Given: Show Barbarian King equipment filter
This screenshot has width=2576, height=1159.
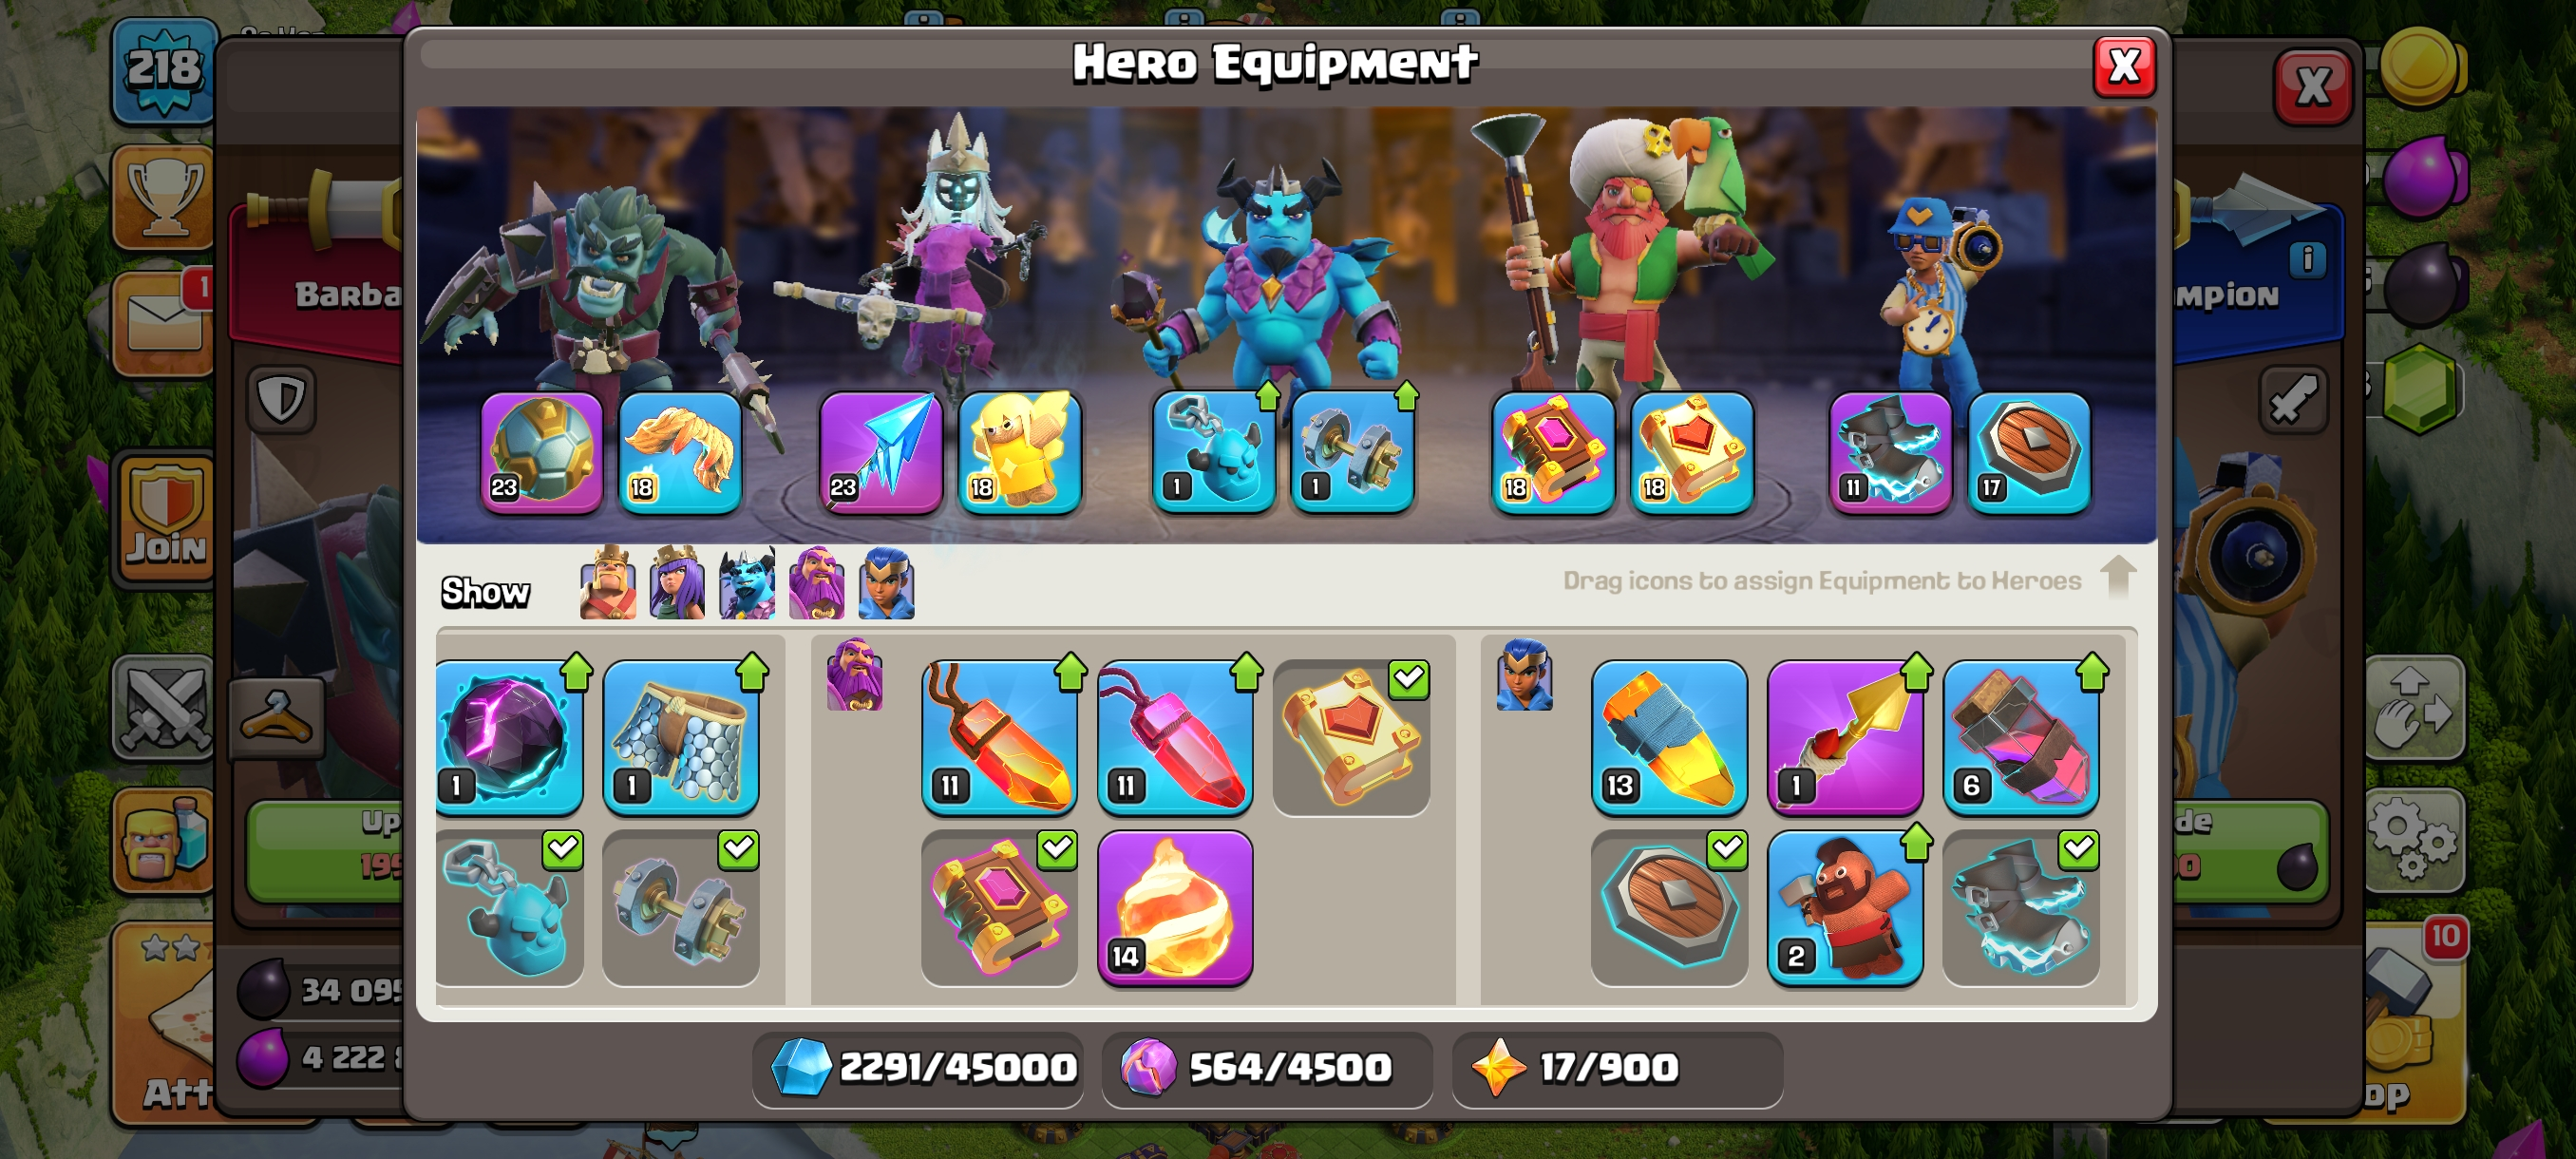Looking at the screenshot, I should (608, 583).
